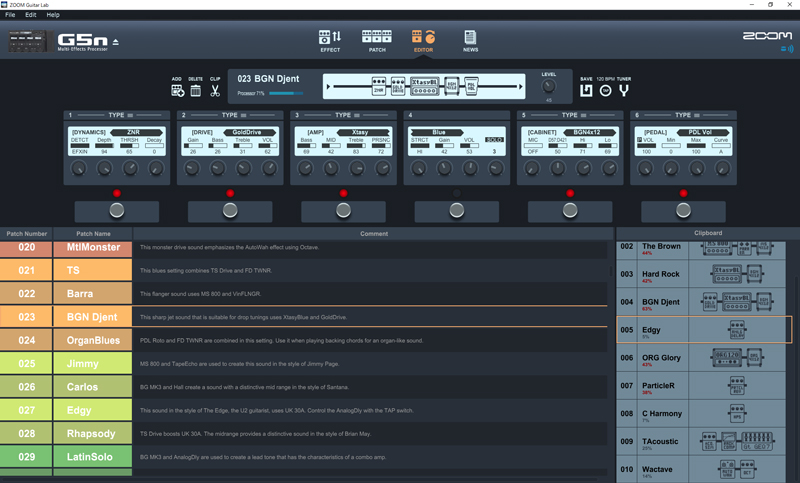Screen dimensions: 800x483
Task: Click previous effect arrow beside GoldDrive
Action: pyautogui.click(x=227, y=132)
